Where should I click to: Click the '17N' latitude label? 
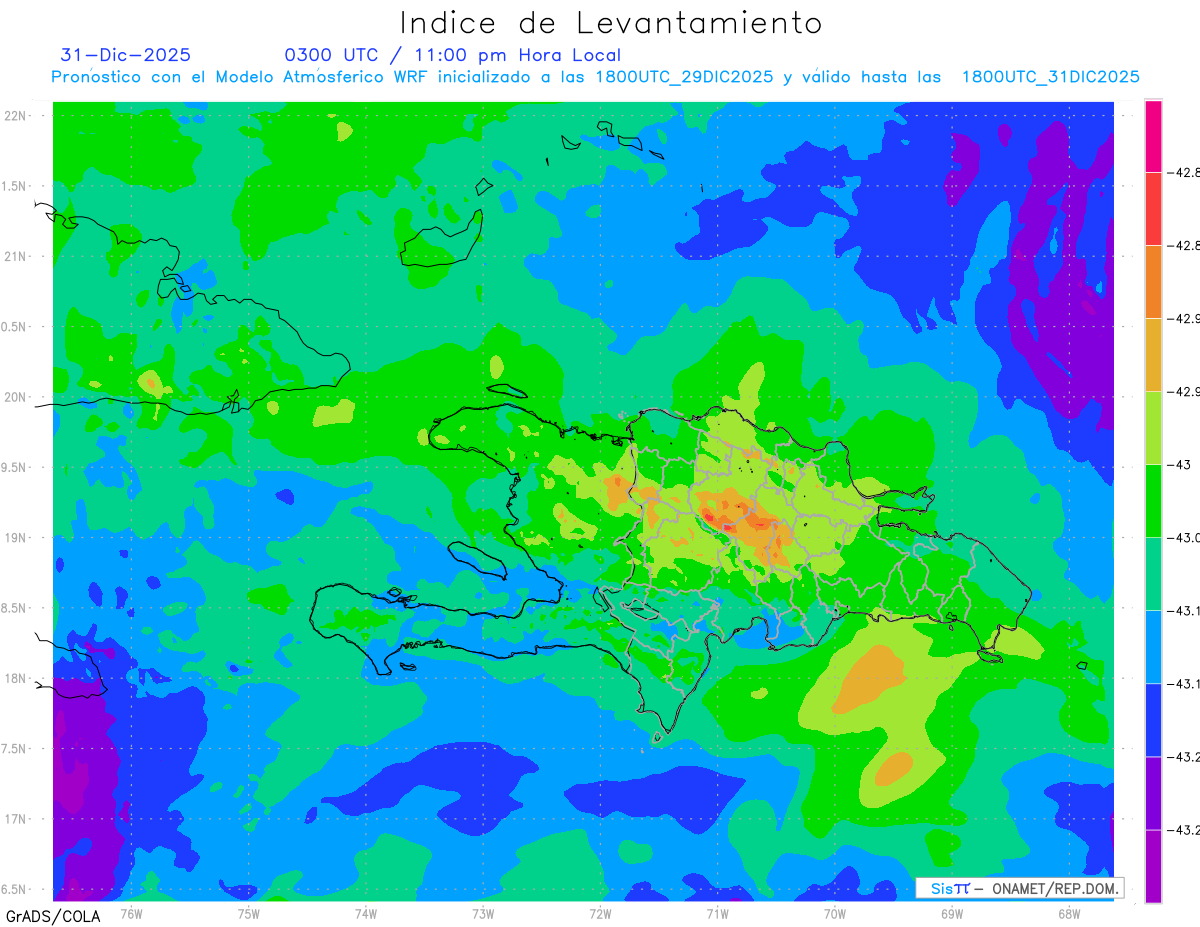(17, 820)
